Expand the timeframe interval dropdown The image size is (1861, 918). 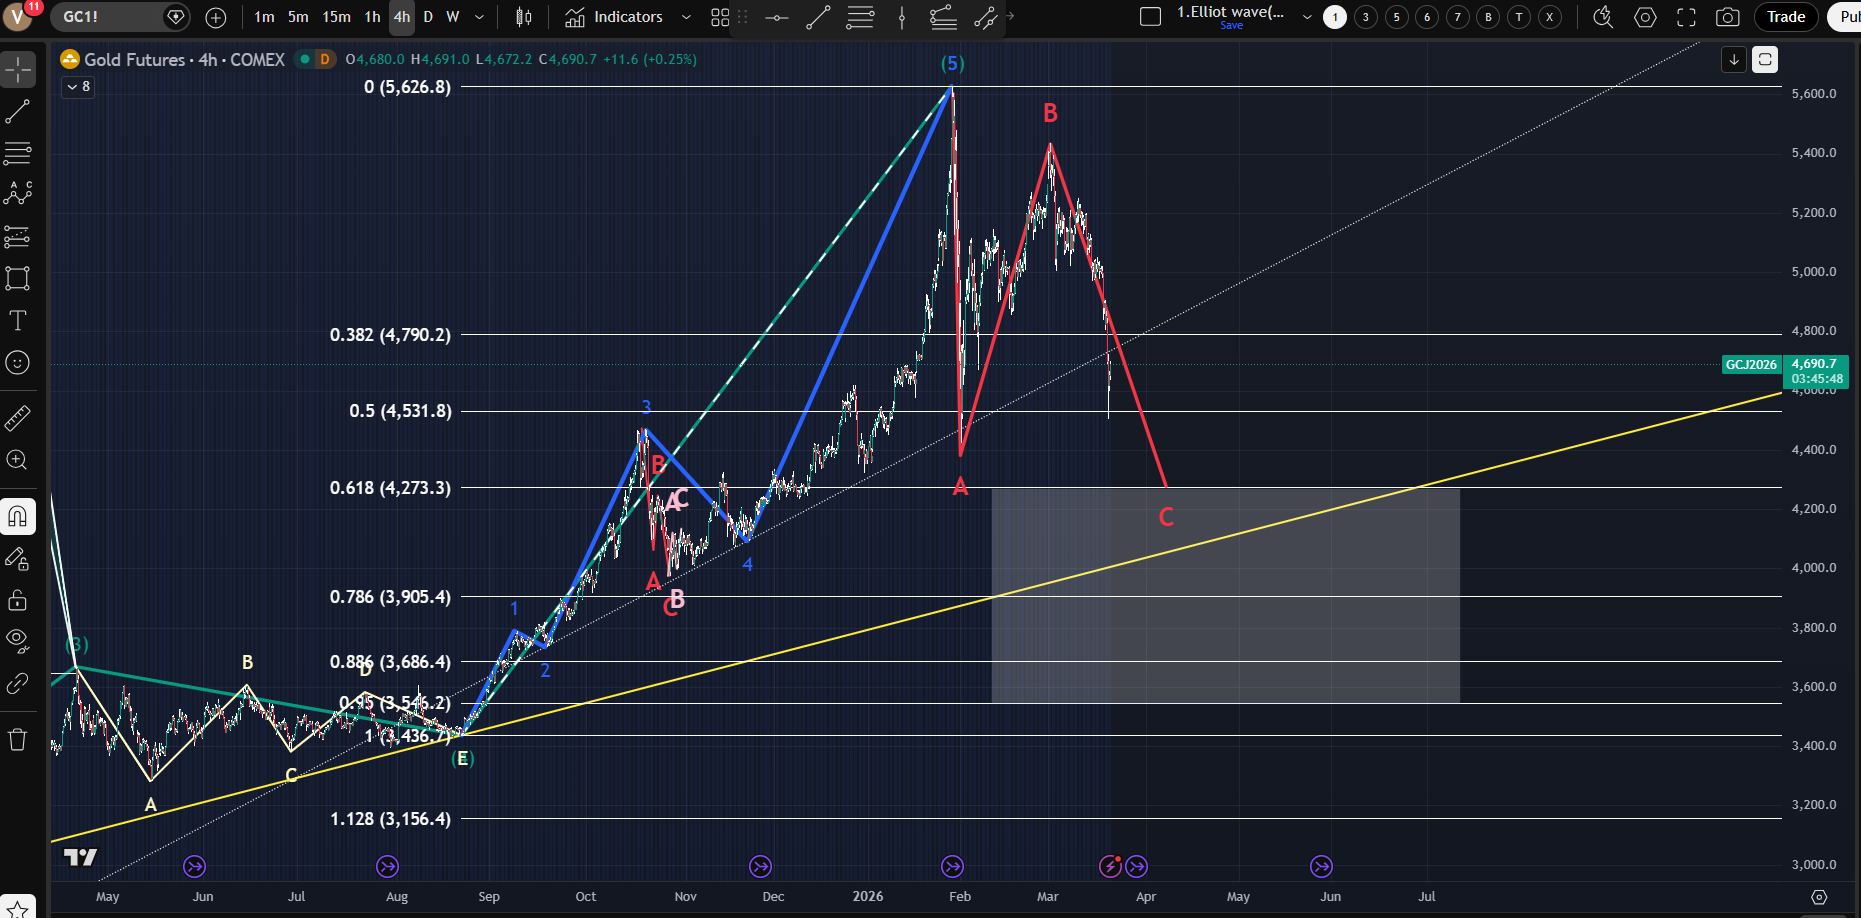(x=480, y=17)
